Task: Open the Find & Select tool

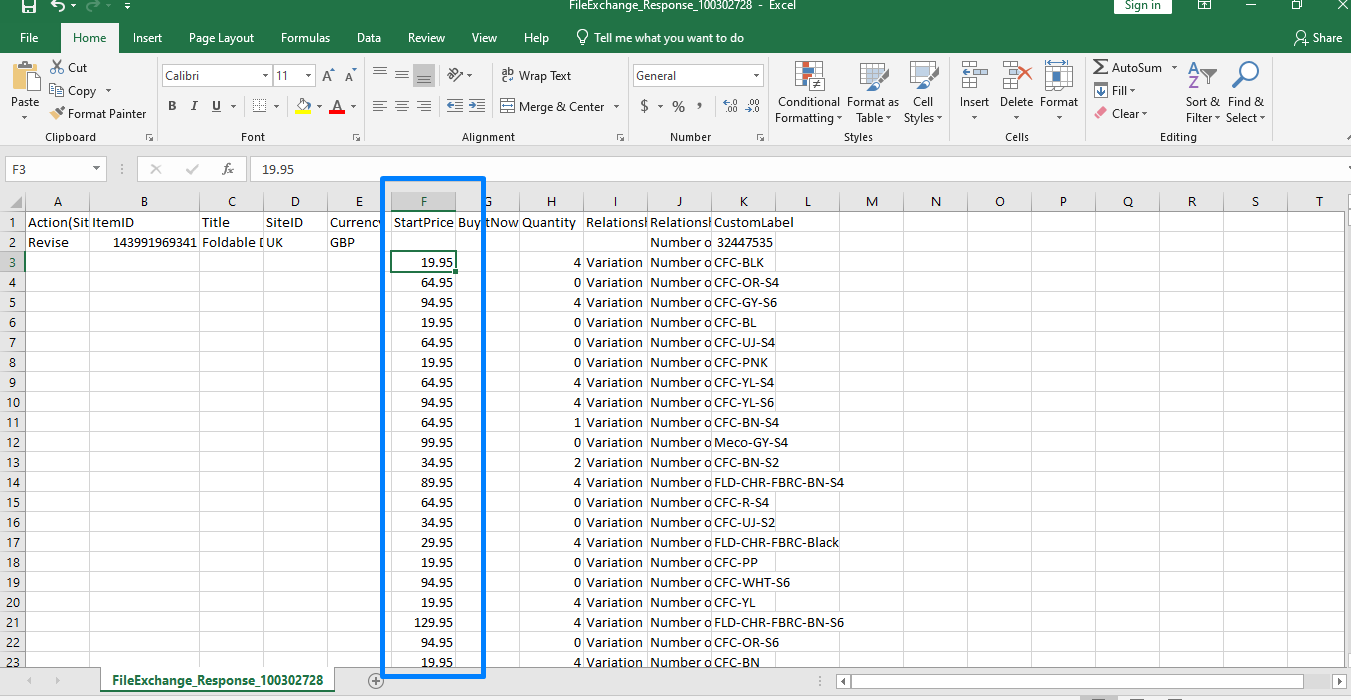Action: tap(1245, 91)
